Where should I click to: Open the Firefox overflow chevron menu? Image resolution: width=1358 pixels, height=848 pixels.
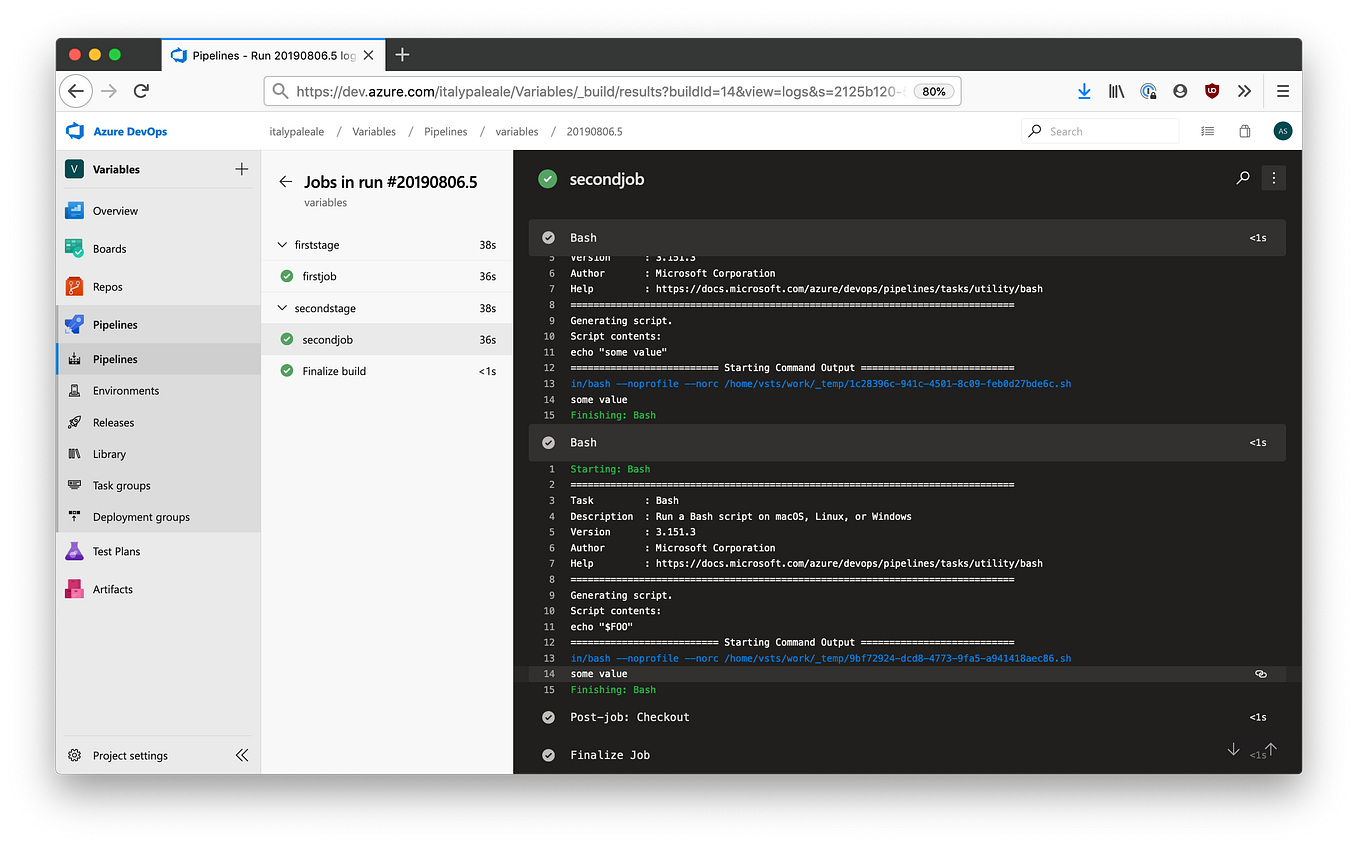[1244, 90]
